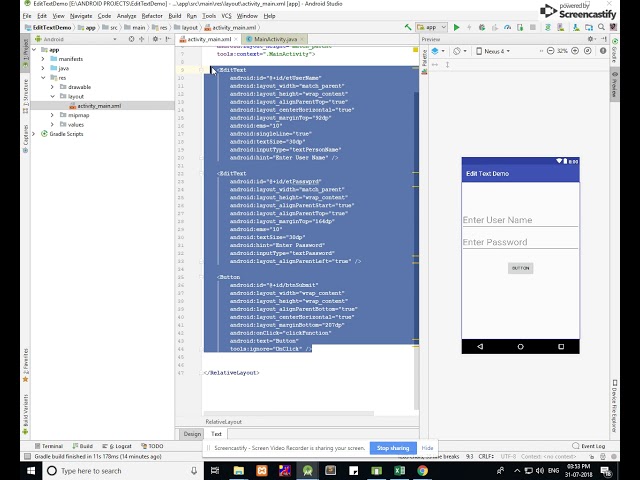Open Chrome from the taskbar
Viewport: 640px width, 480px height.
tap(422, 471)
